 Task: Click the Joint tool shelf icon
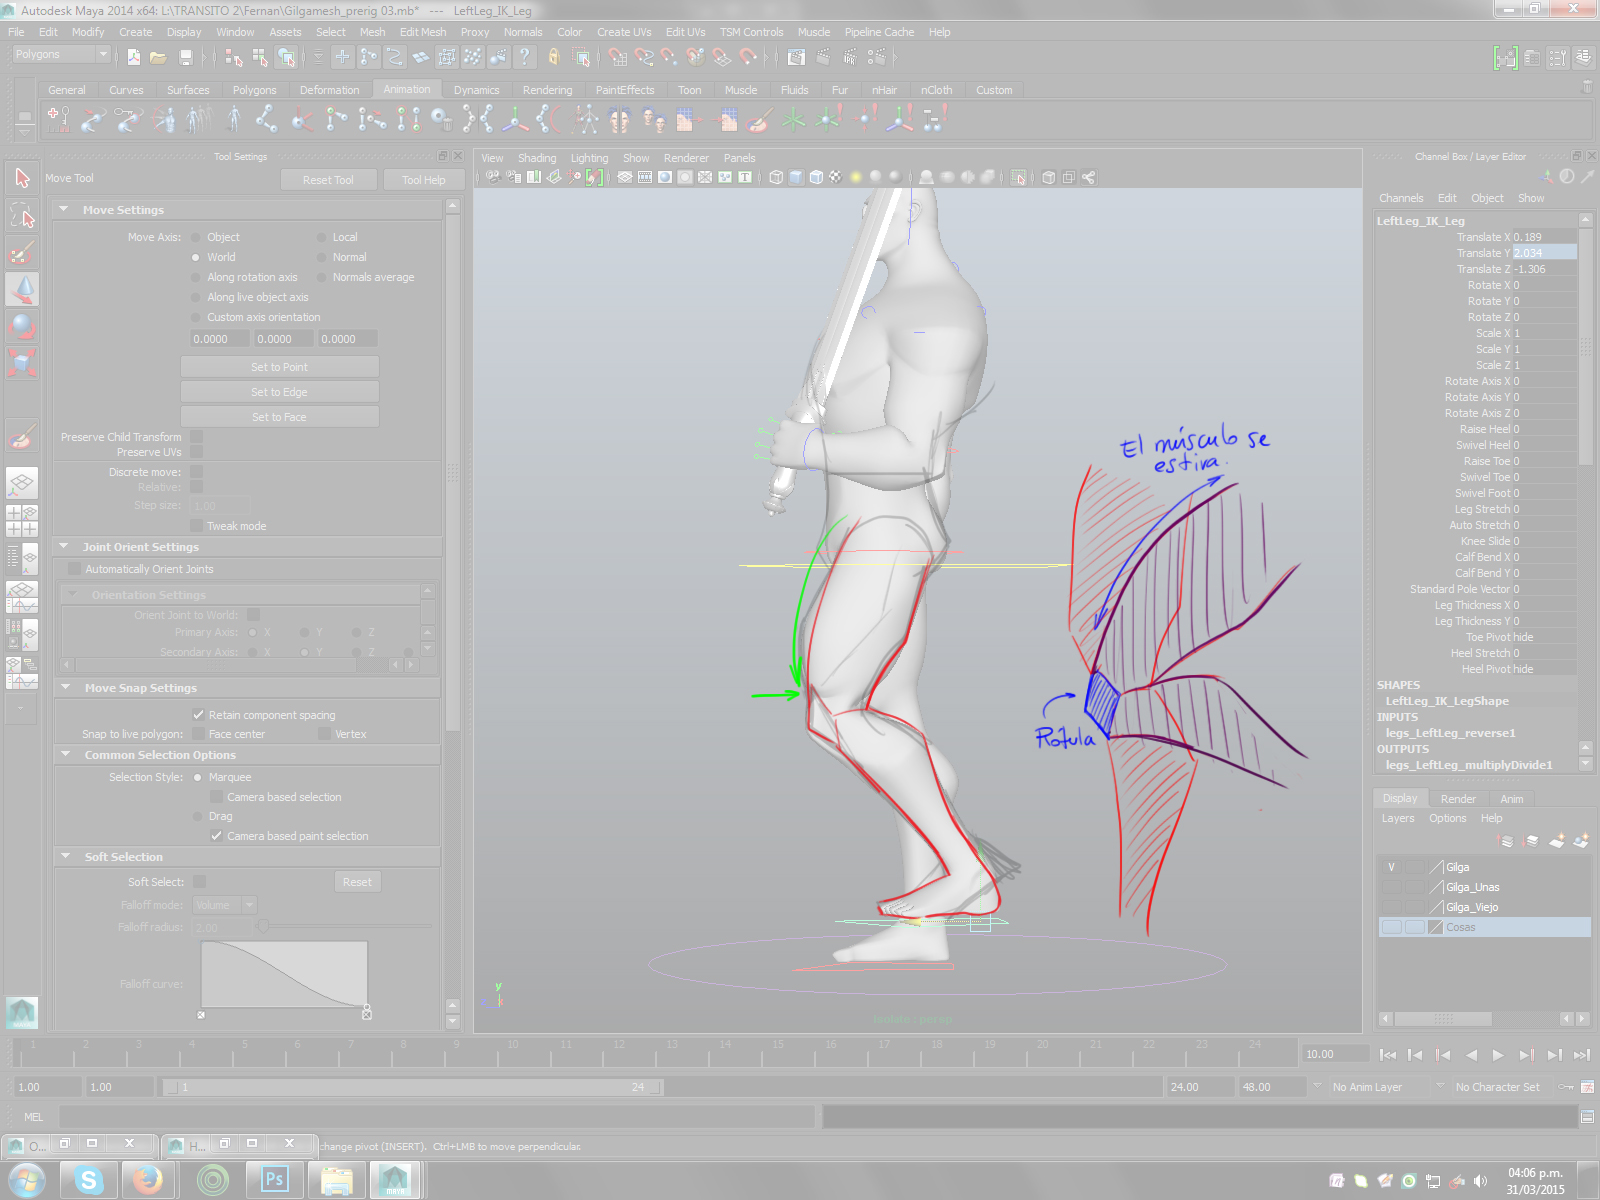267,120
